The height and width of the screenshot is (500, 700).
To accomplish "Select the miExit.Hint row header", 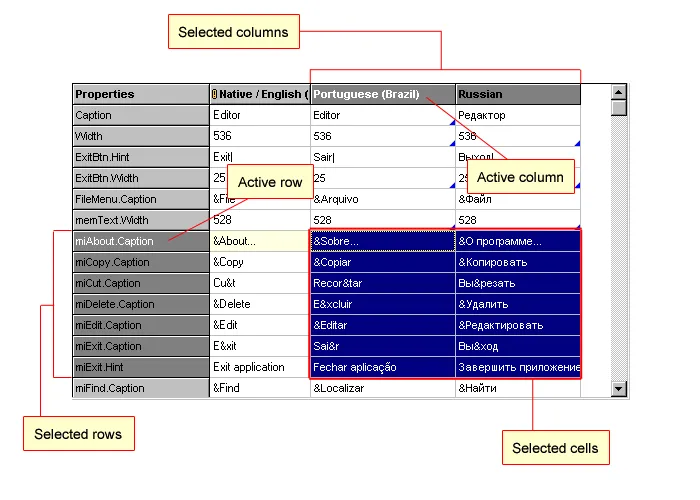I will (x=140, y=367).
